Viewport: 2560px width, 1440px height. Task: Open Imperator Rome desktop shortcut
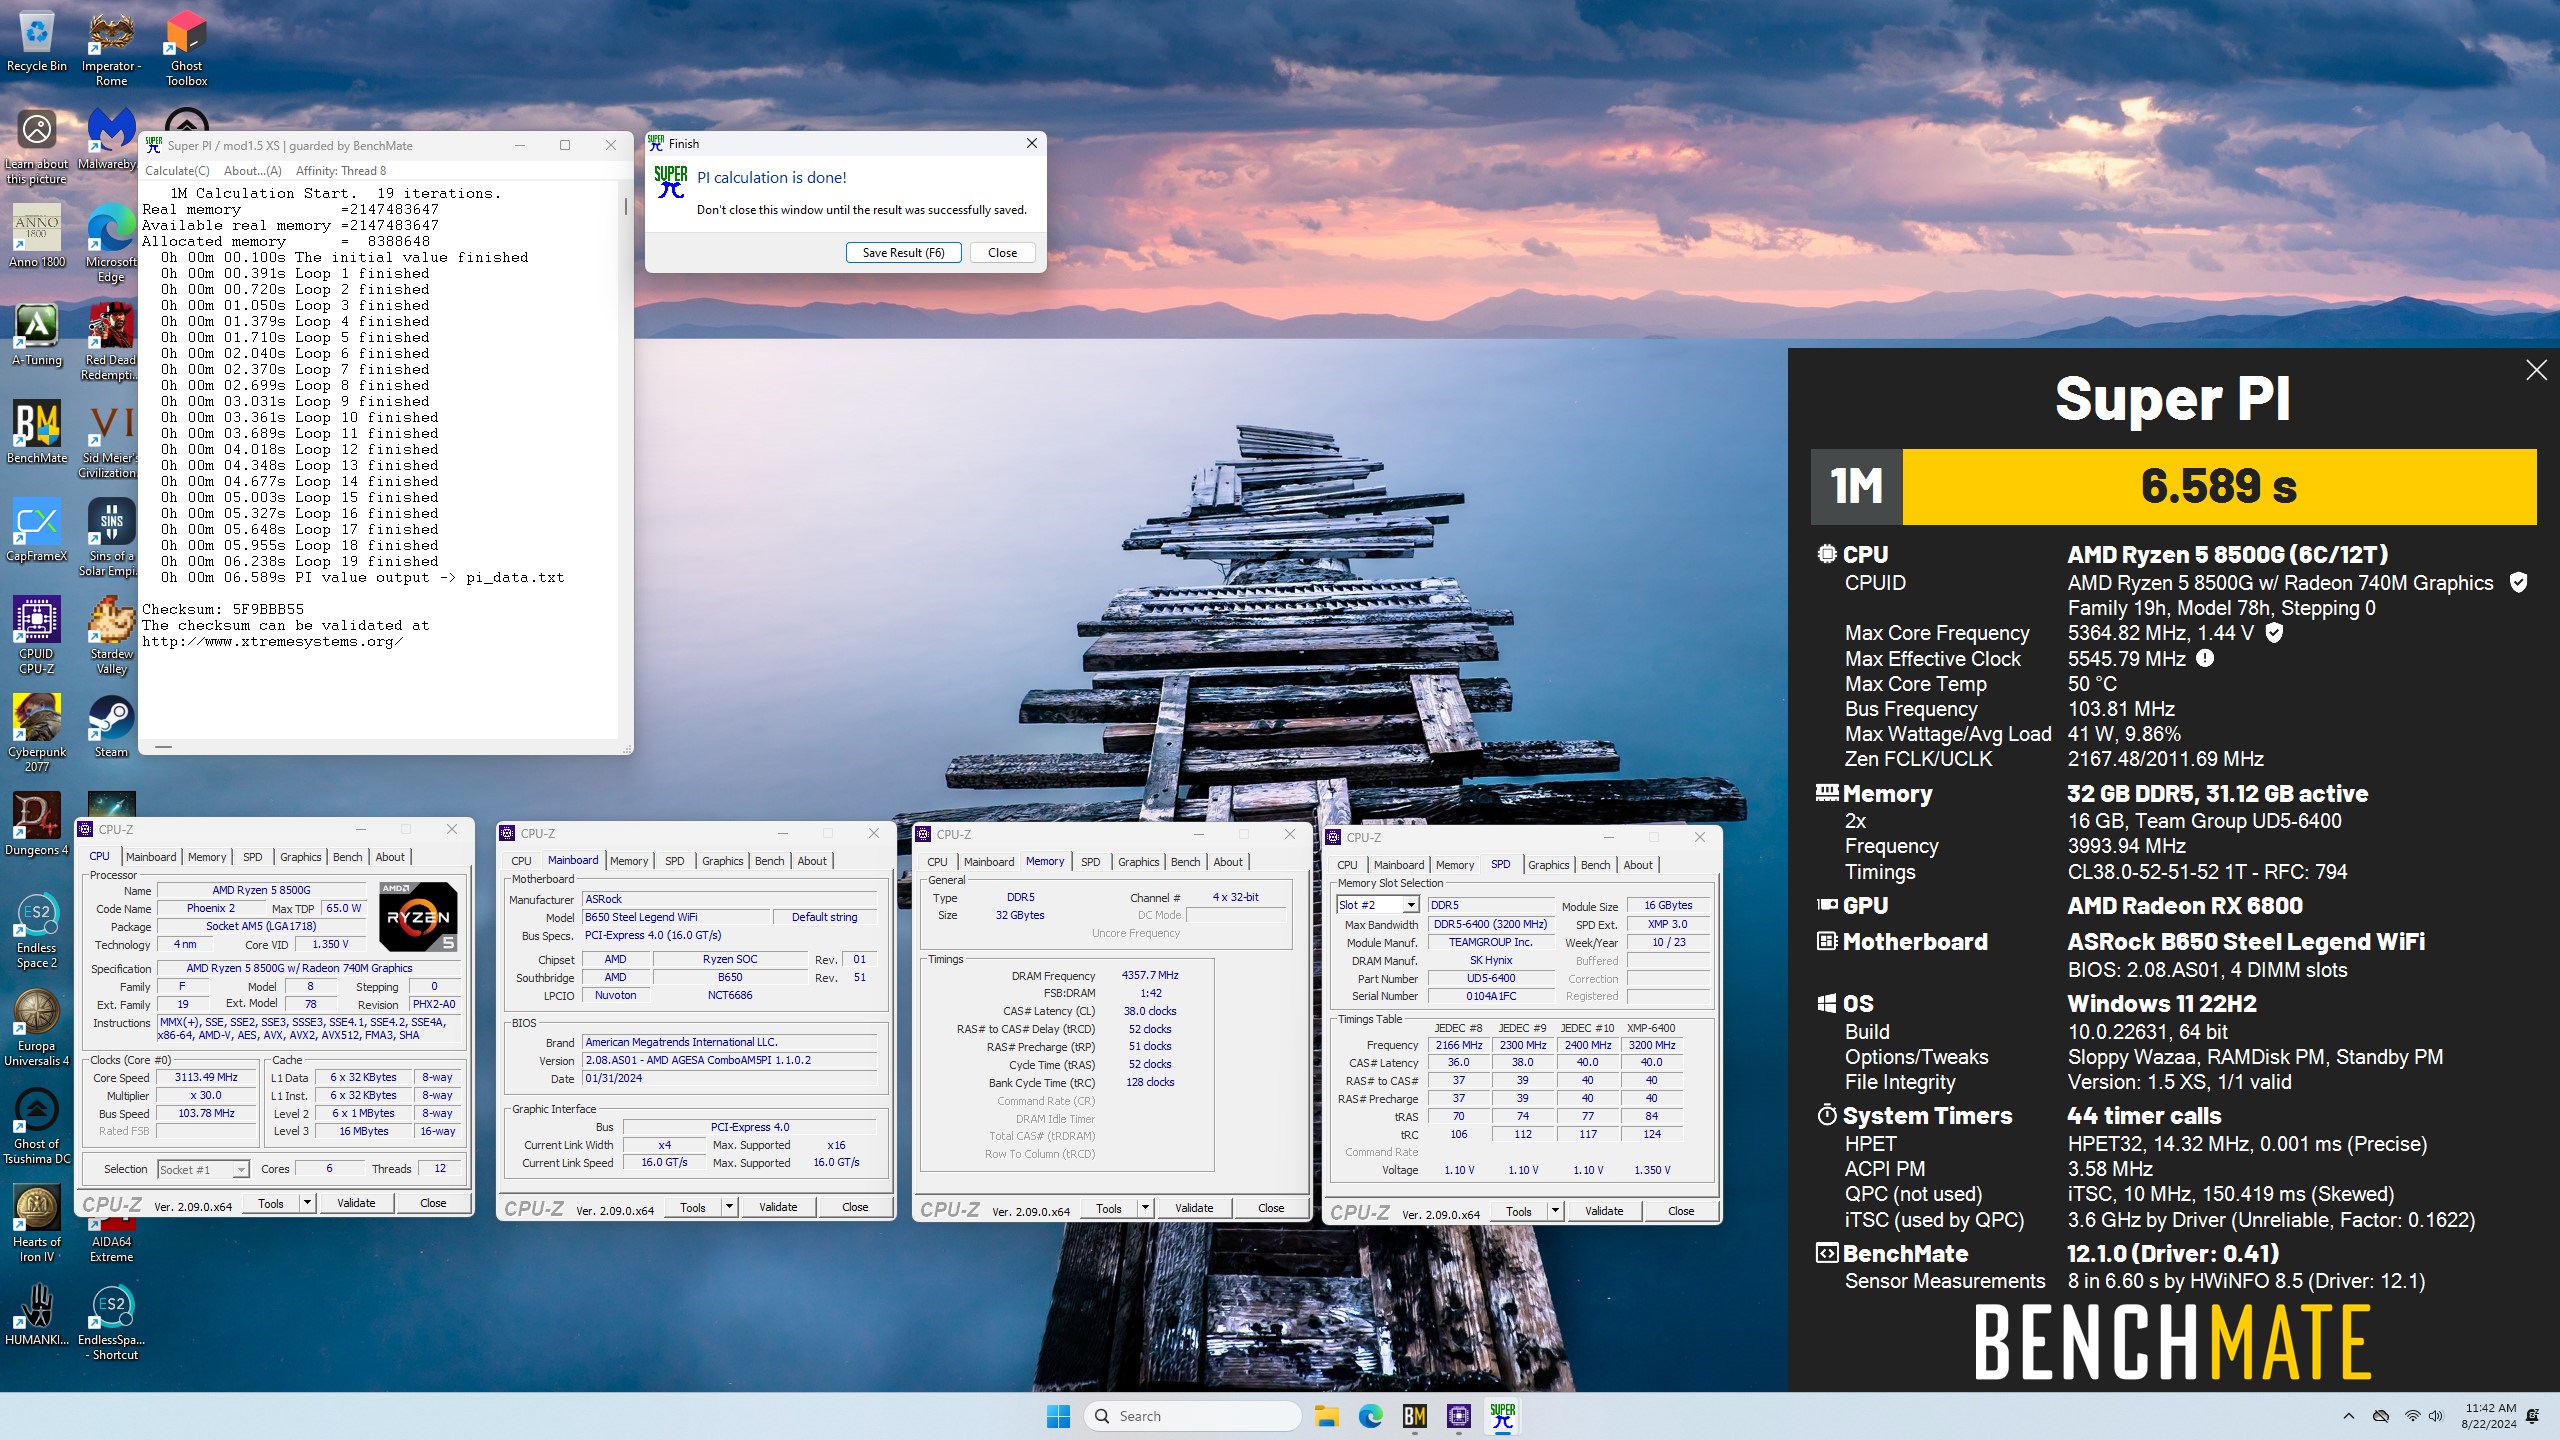click(111, 49)
